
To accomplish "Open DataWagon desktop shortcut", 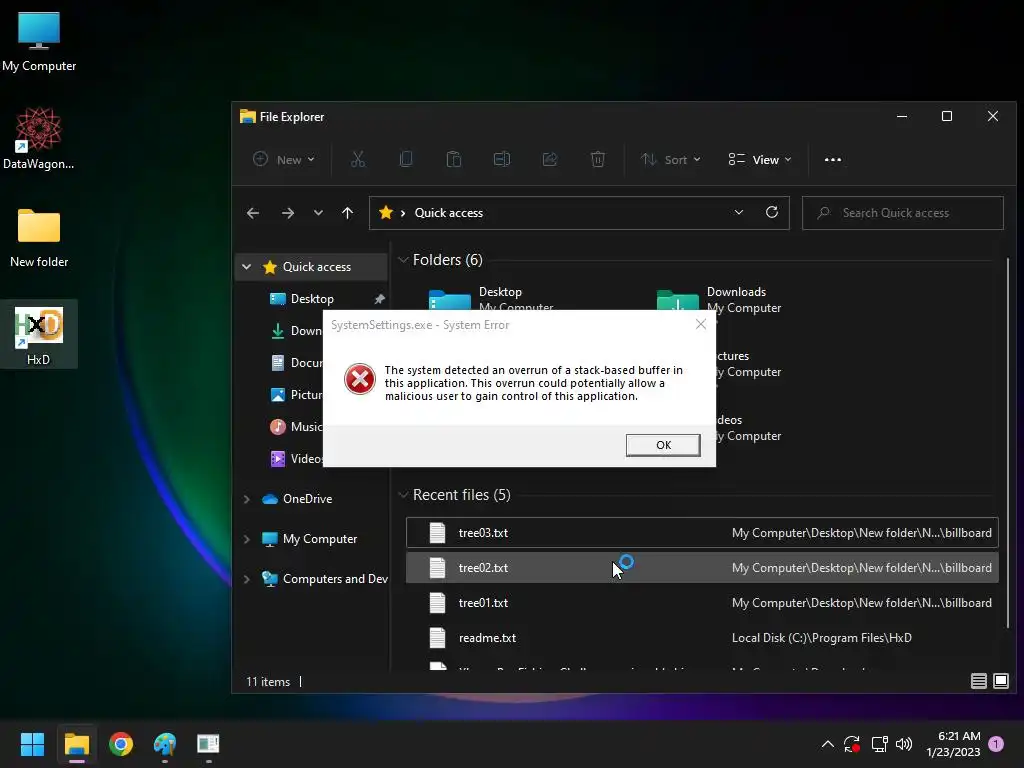I will tap(39, 139).
